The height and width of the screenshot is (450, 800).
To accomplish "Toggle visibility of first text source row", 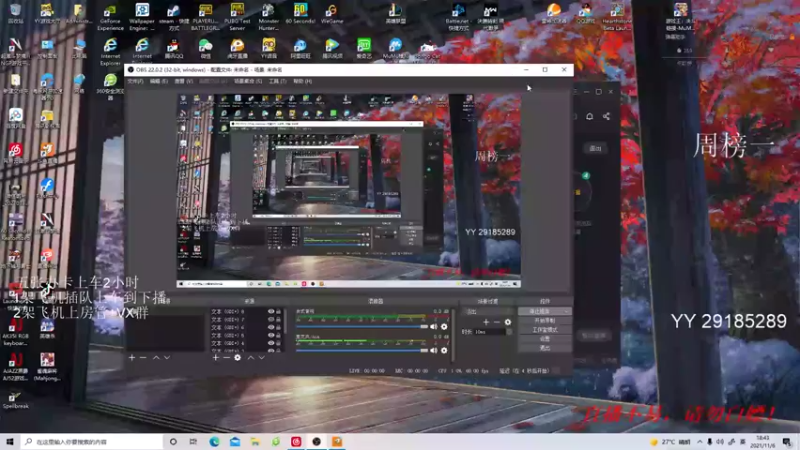I will pos(271,311).
